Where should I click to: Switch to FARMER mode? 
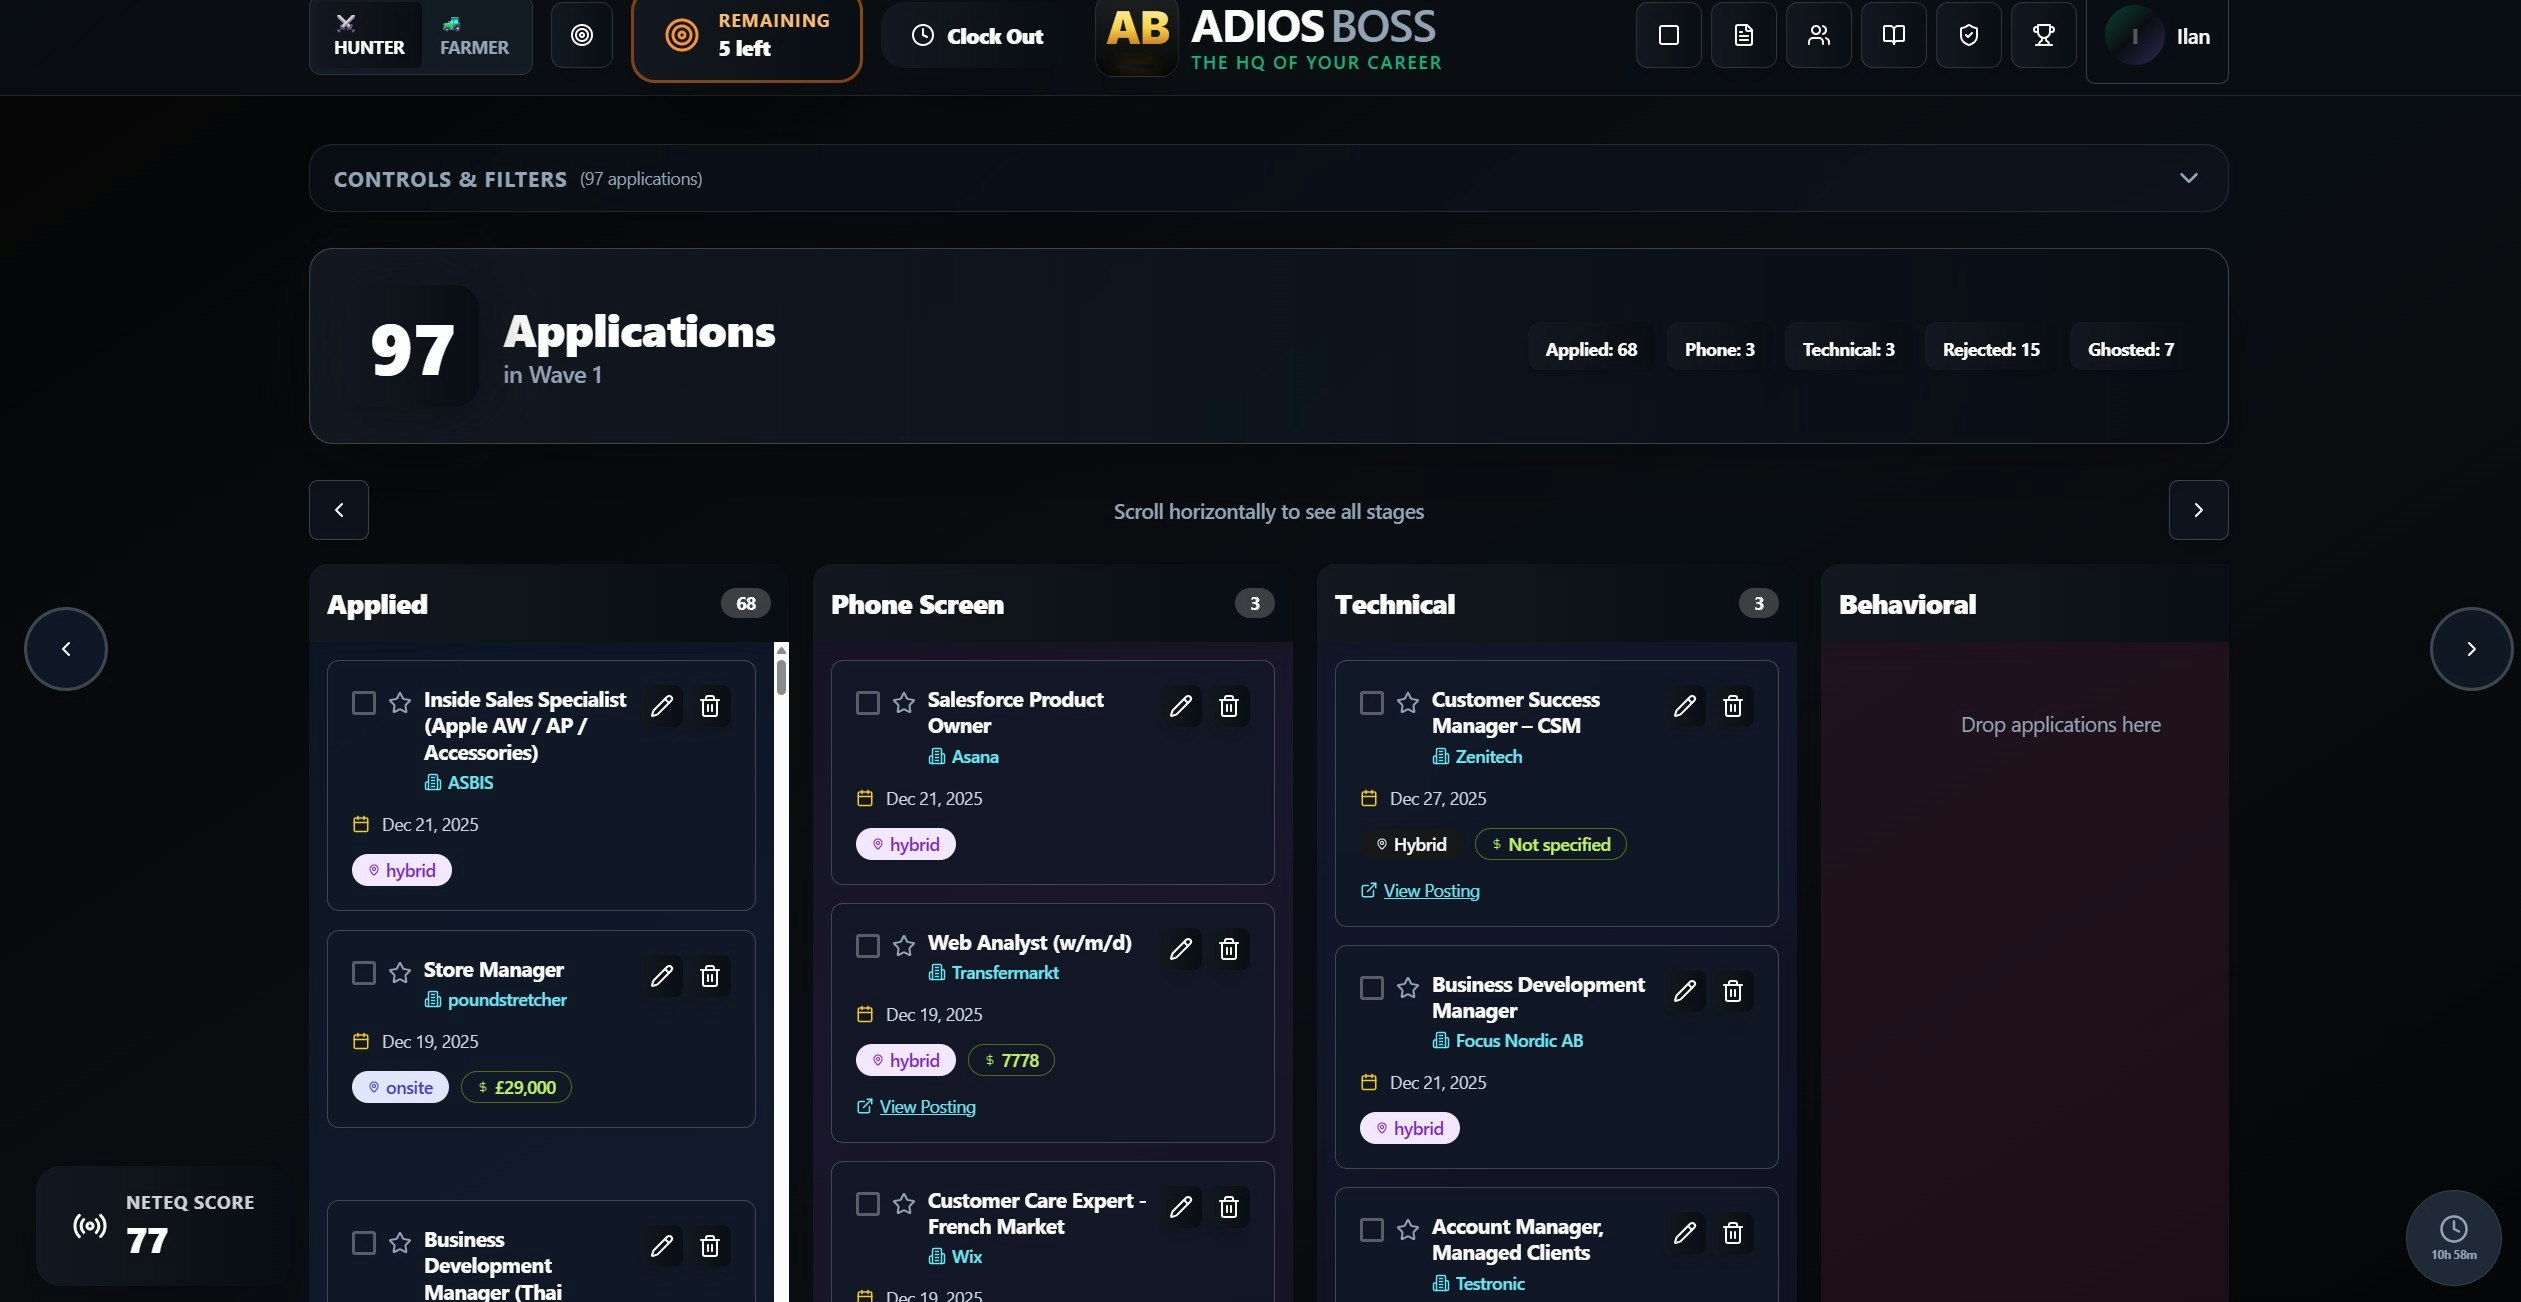[474, 36]
